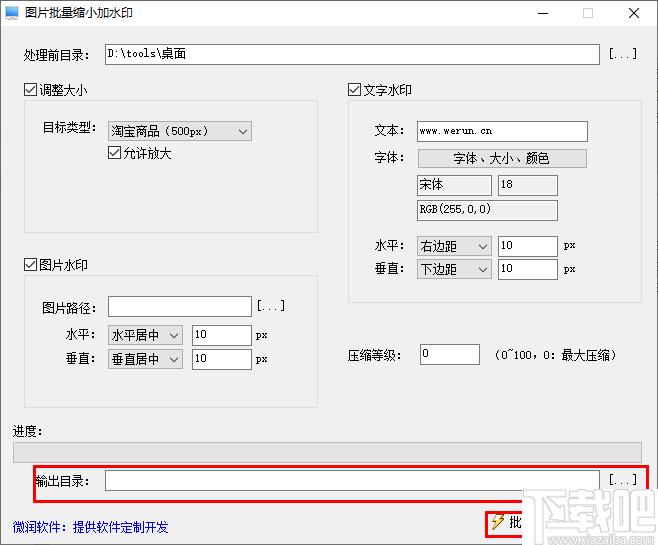Click the font size field showing 18
The width and height of the screenshot is (658, 545).
coord(527,185)
